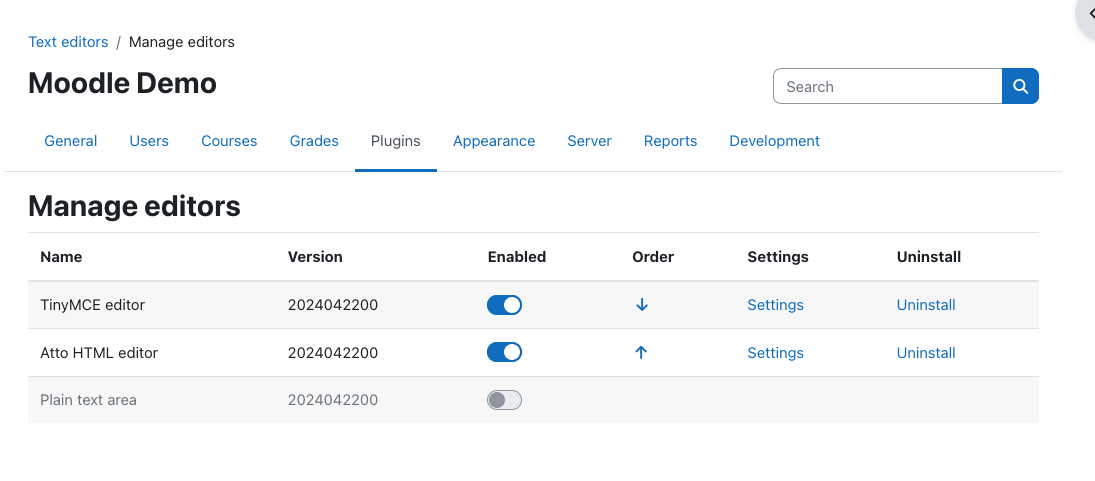The width and height of the screenshot is (1095, 481).
Task: Move TinyMCE editor down with arrow
Action: click(642, 305)
